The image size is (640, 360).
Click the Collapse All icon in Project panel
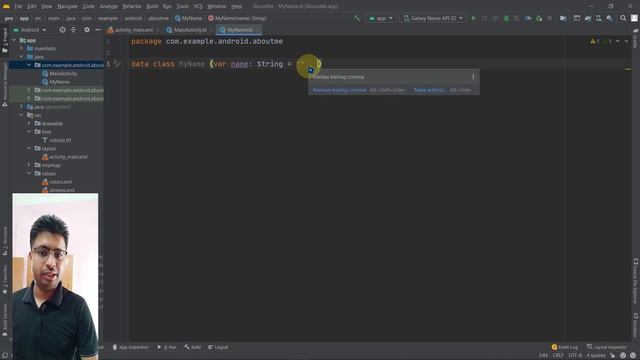click(73, 30)
